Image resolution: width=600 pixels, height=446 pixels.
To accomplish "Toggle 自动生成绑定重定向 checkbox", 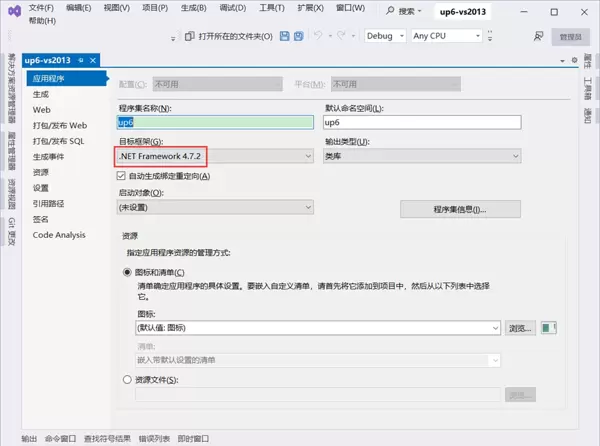I will [122, 176].
